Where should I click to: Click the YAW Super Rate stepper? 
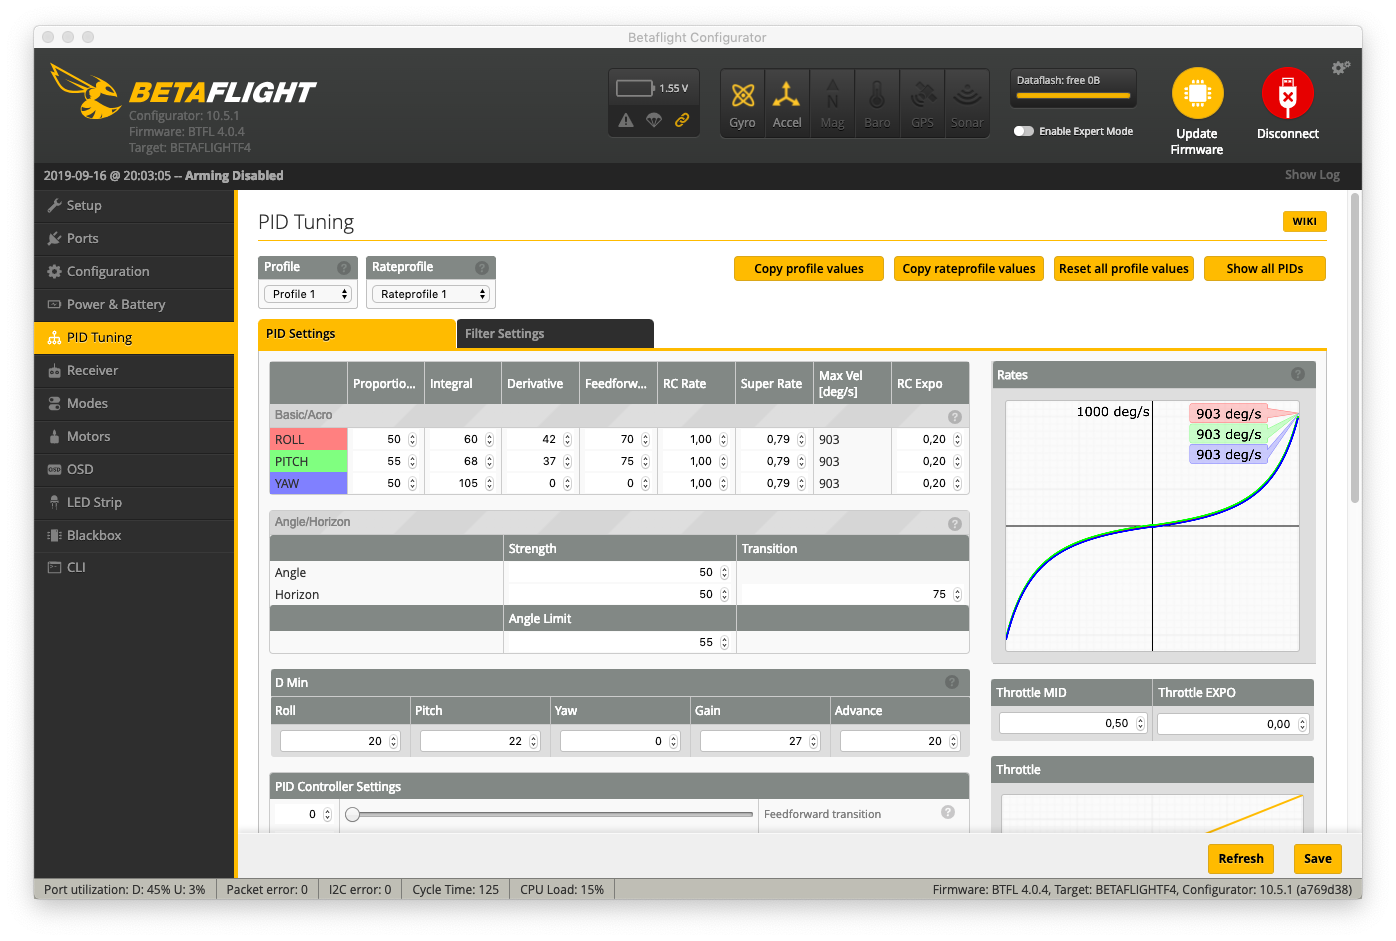(801, 484)
